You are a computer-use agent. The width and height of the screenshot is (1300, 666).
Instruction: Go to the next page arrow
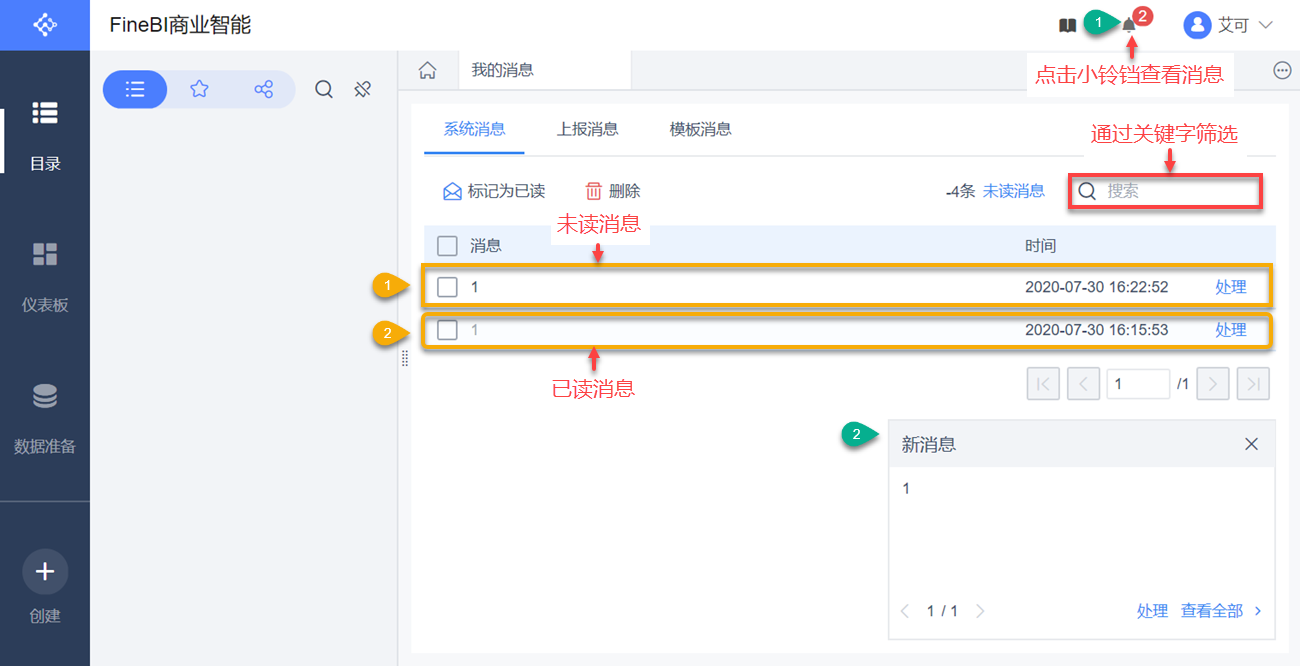point(1213,384)
